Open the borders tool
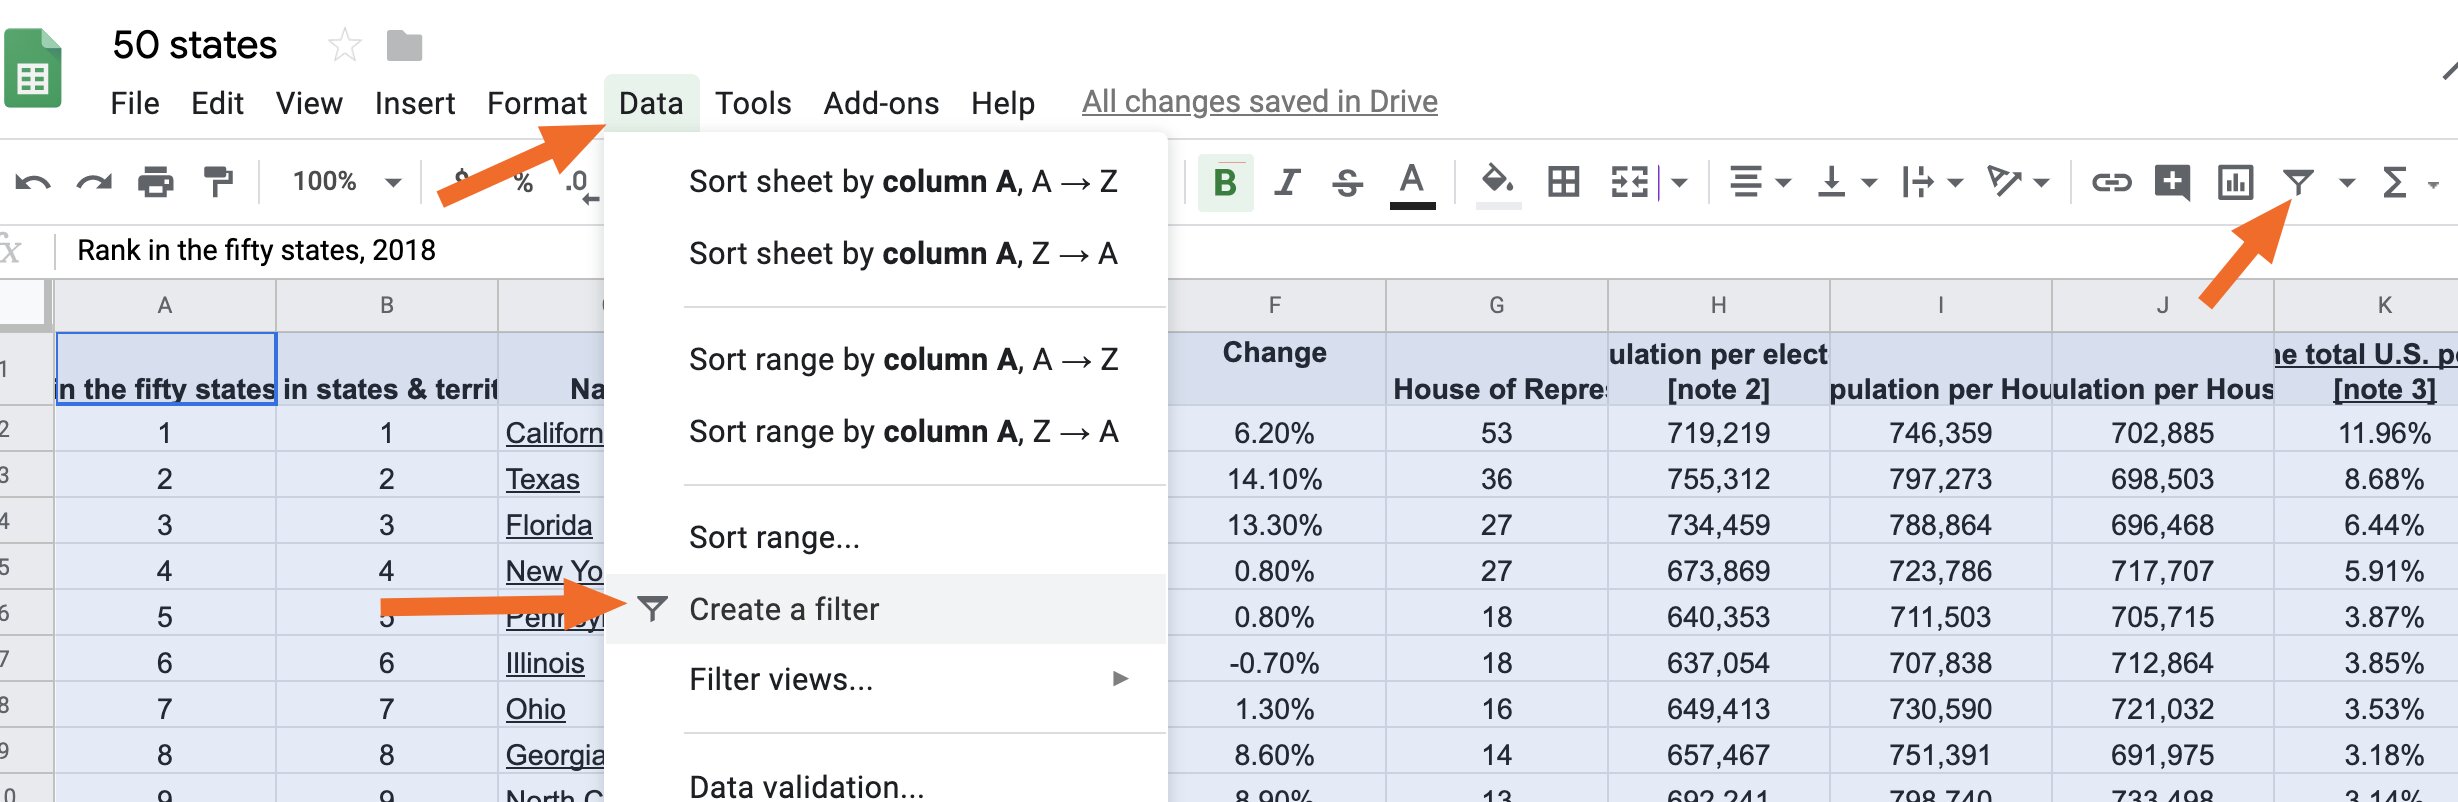This screenshot has width=2458, height=802. (x=1563, y=182)
